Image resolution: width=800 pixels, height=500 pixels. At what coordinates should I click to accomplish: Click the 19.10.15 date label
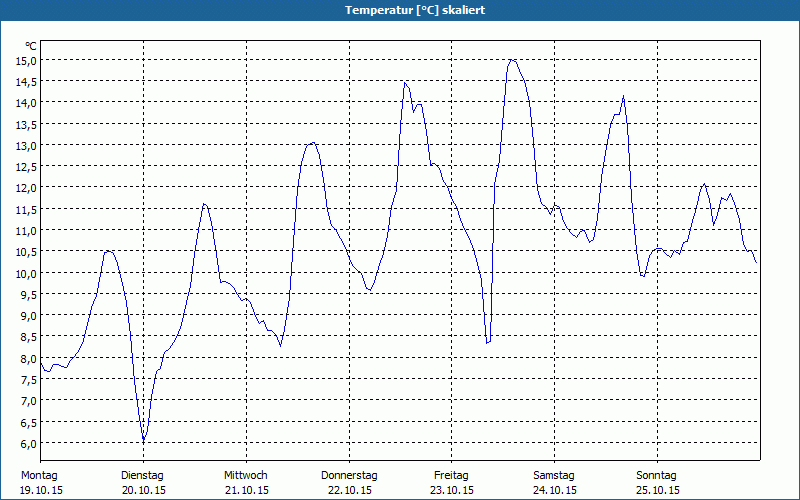click(x=41, y=490)
